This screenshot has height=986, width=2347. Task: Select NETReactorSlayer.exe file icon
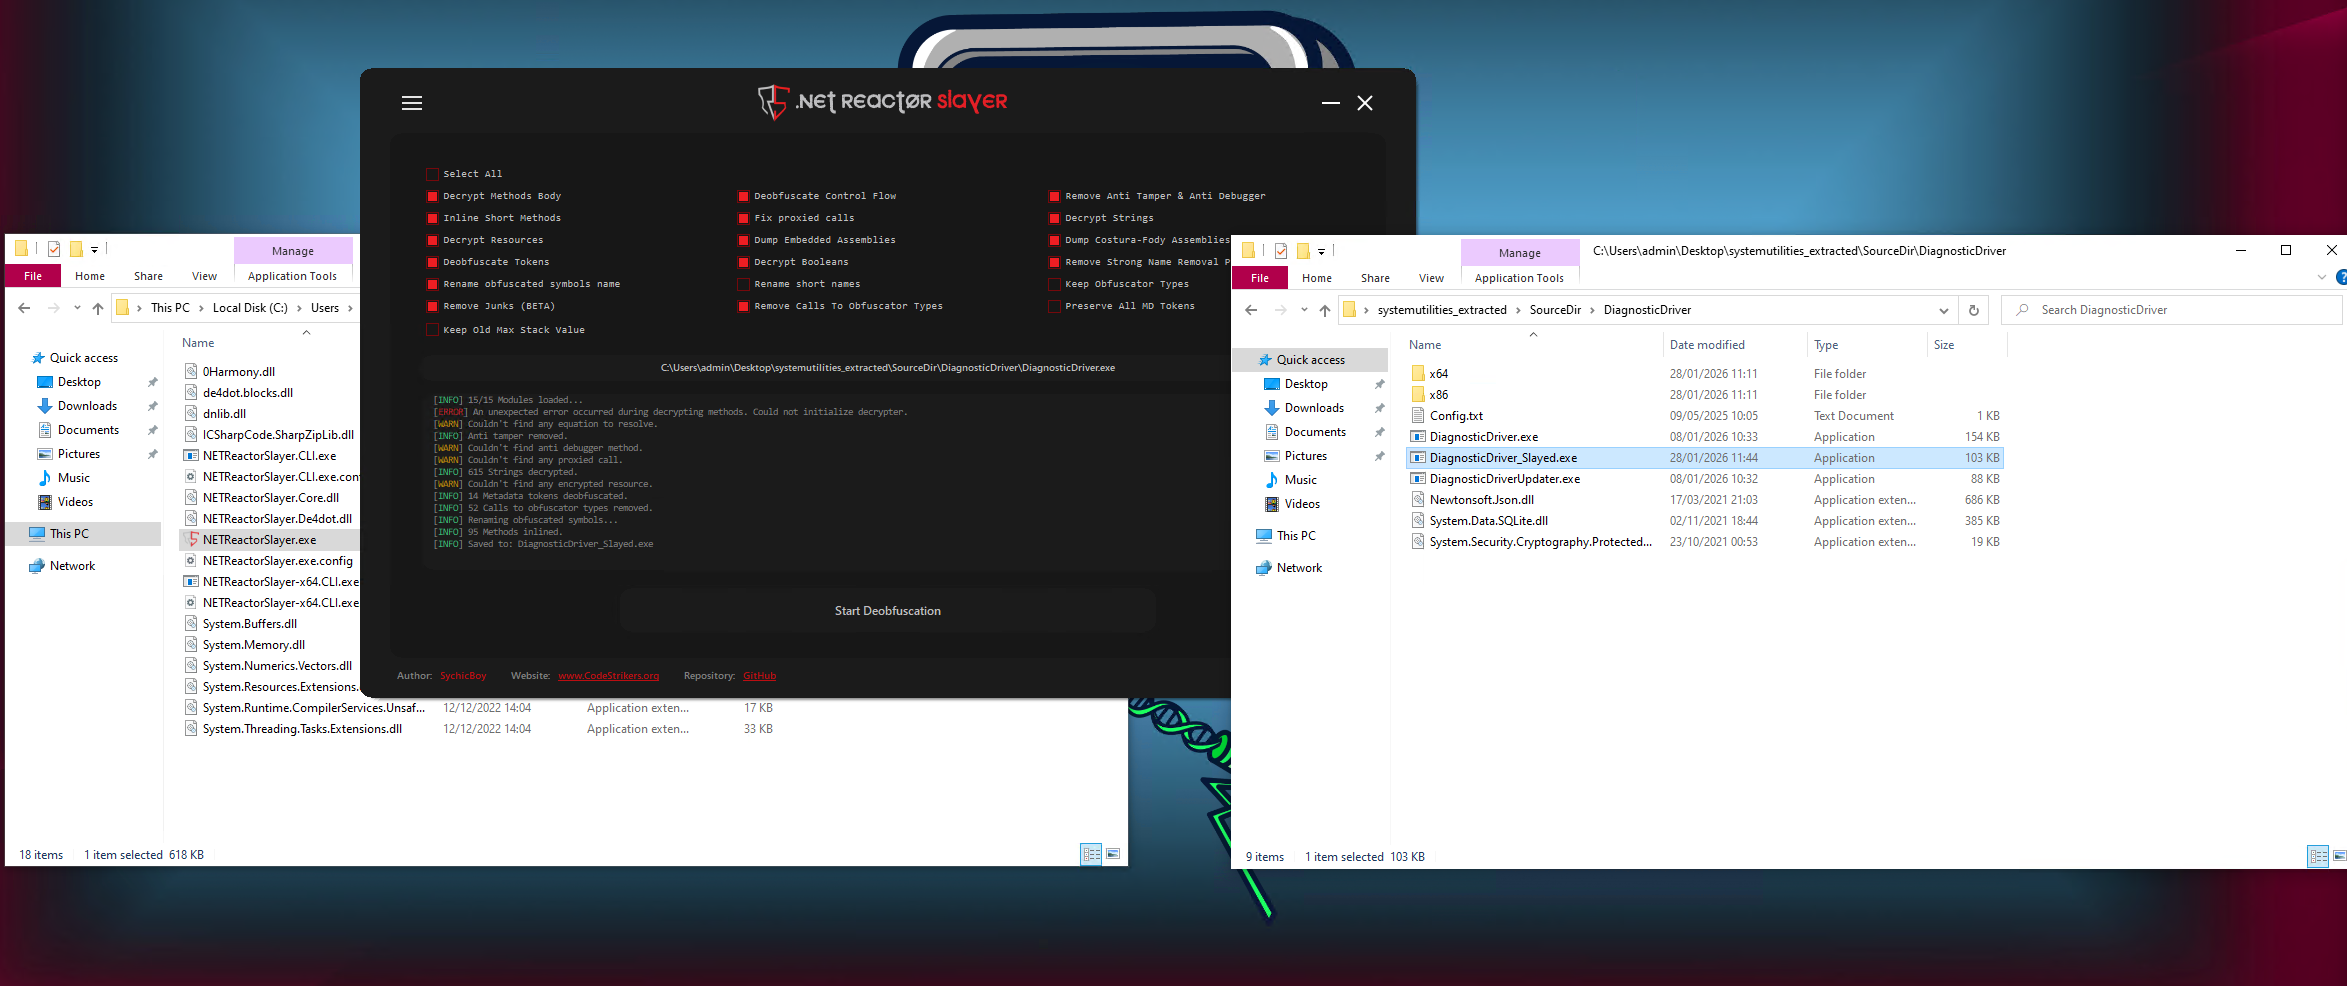(191, 540)
